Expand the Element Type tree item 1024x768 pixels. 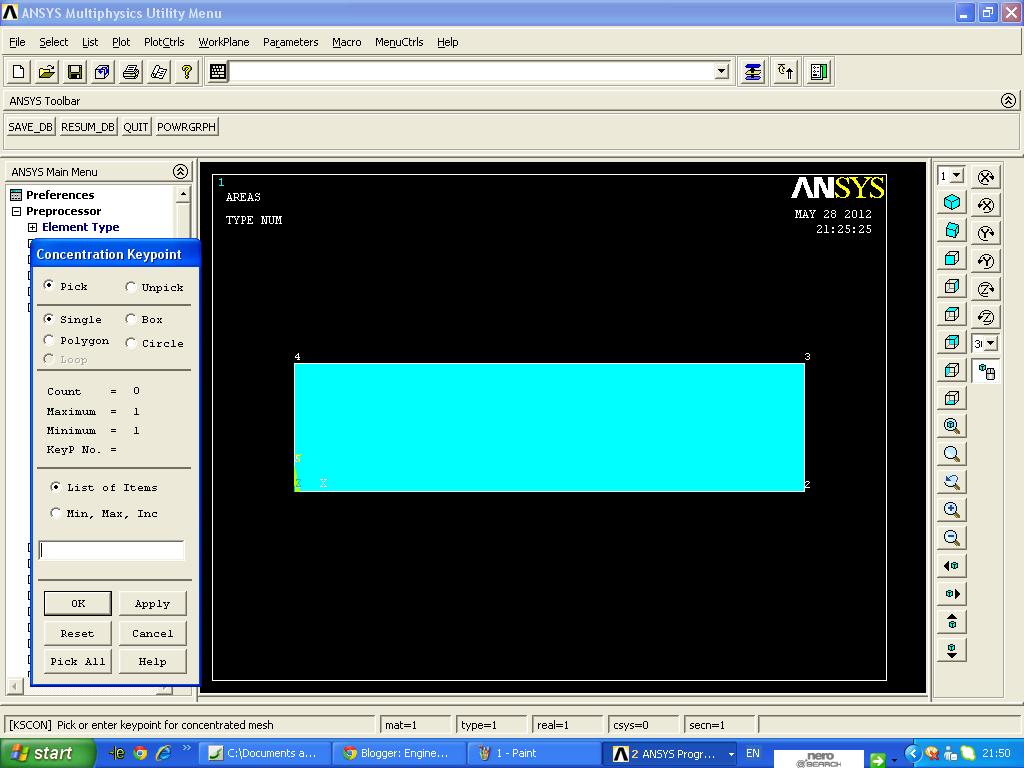point(33,227)
